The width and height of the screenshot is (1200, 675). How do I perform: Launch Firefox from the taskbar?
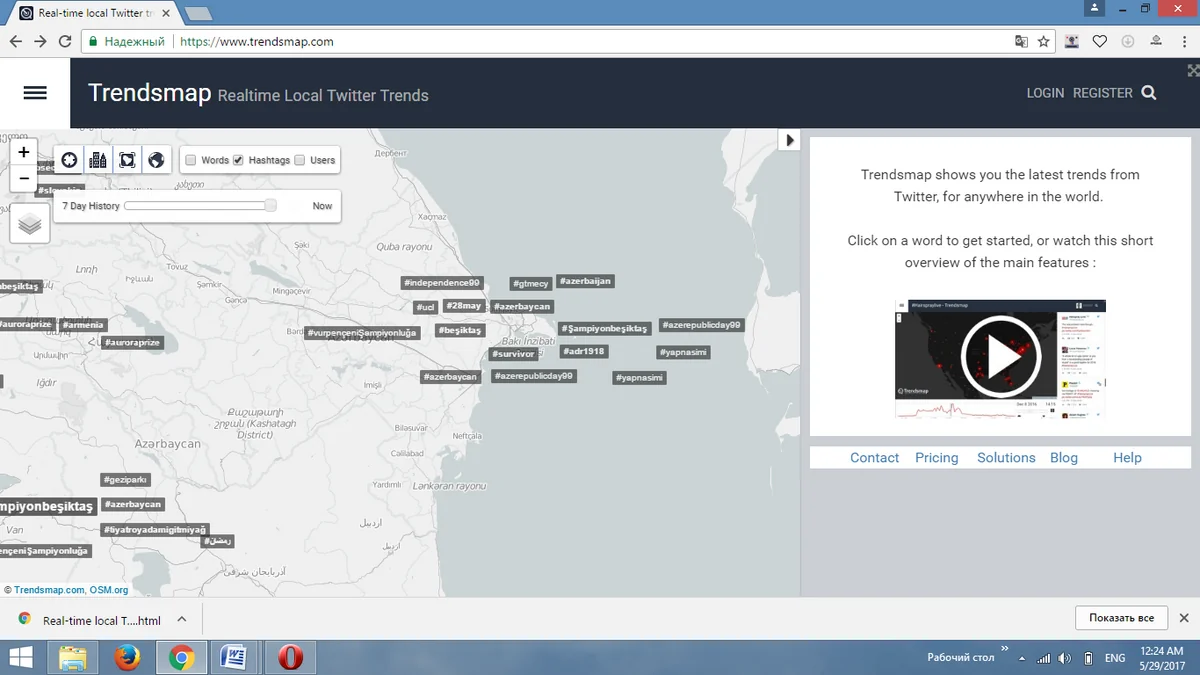click(127, 657)
